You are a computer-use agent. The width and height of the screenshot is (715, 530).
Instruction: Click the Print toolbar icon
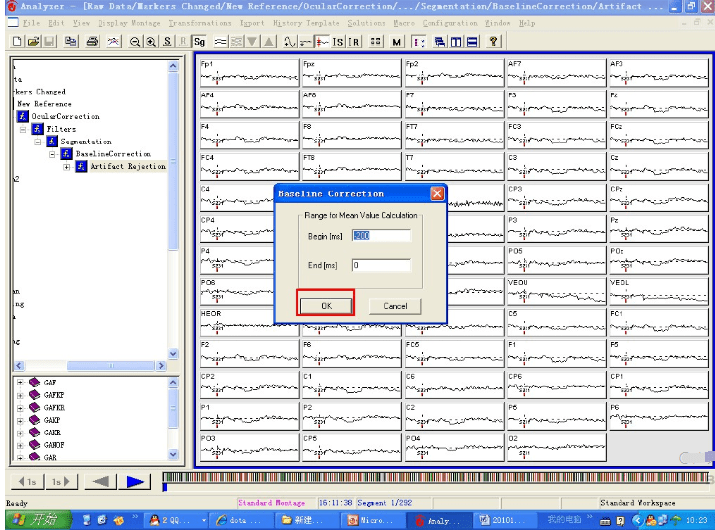coord(92,42)
